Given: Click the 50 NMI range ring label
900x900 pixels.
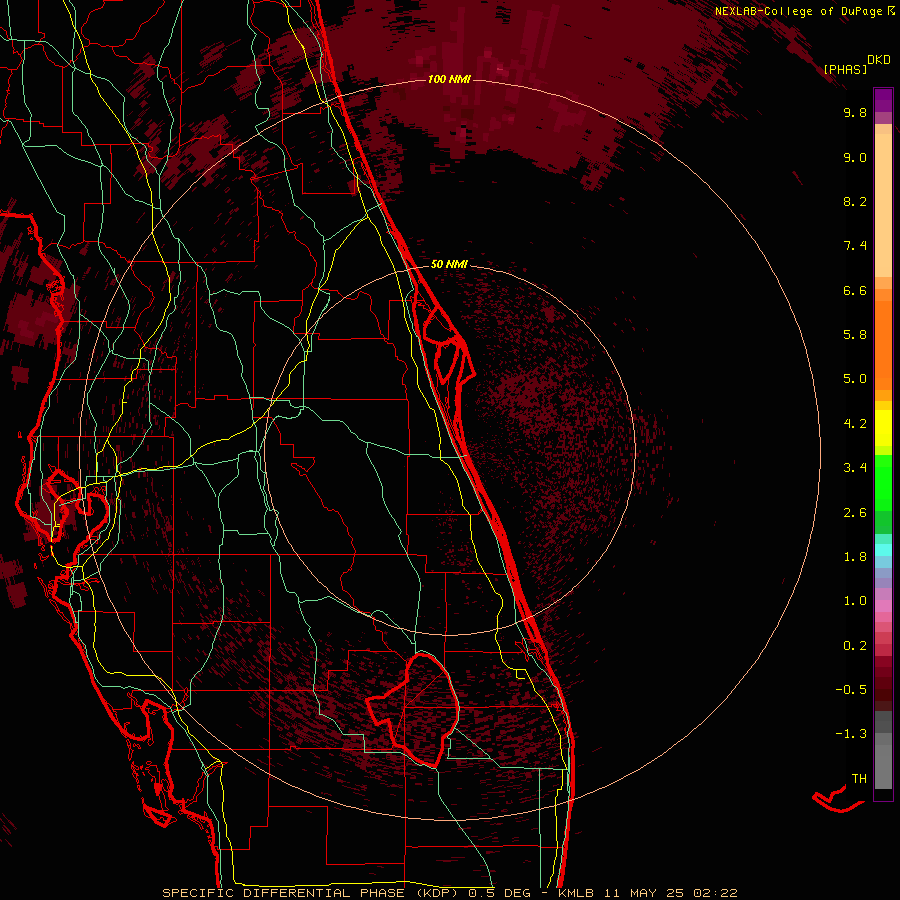Looking at the screenshot, I should 449,264.
